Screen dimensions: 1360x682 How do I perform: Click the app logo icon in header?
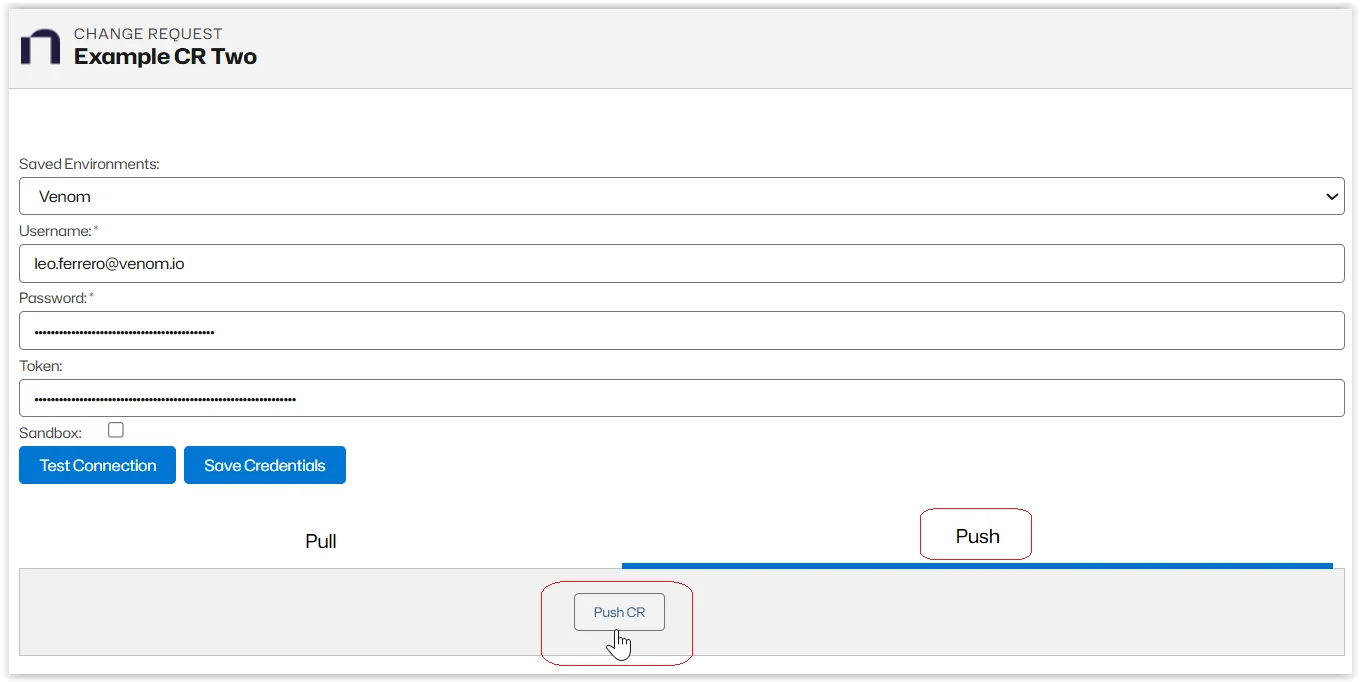[x=40, y=47]
